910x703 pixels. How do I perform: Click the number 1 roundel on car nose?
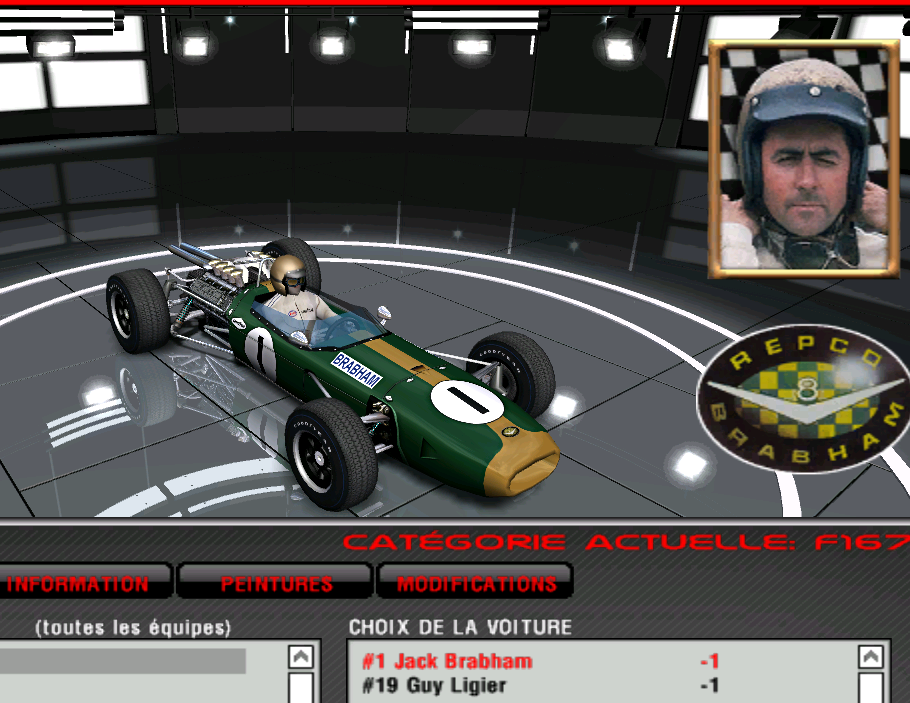468,402
